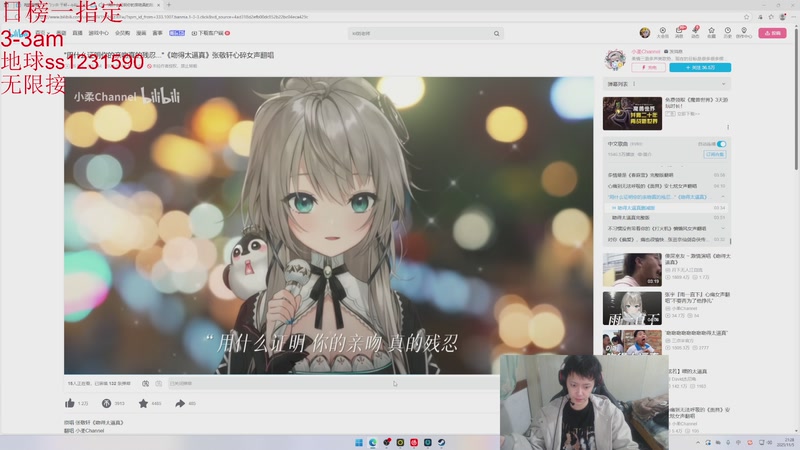This screenshot has height=450, width=800.
Task: Open the 雨一直下 recommended video thumbnail
Action: pos(632,308)
